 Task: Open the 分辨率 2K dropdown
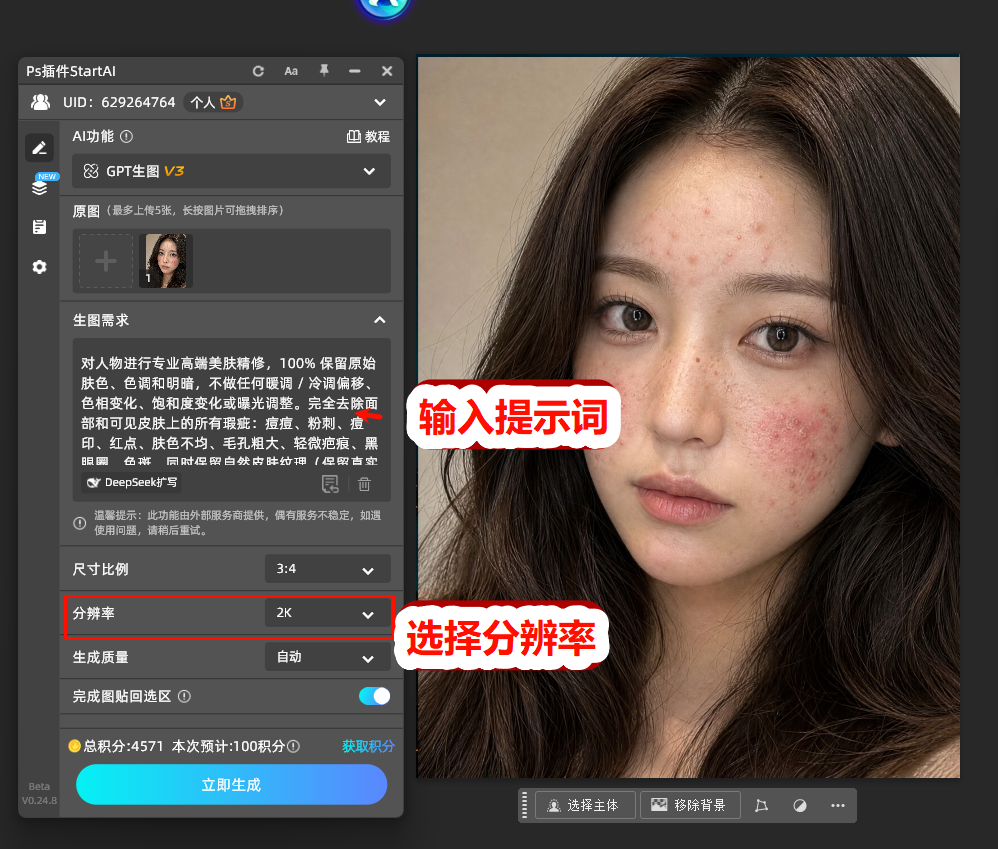point(327,613)
